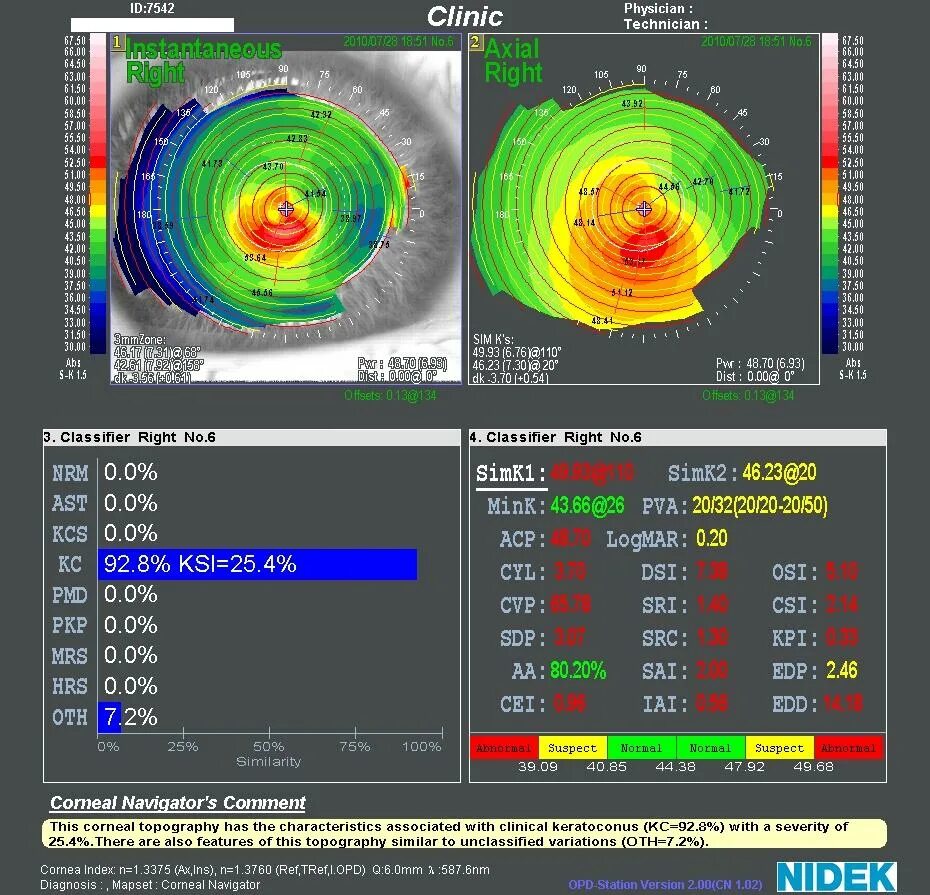The height and width of the screenshot is (895, 930).
Task: Click the '3mmZone:' readout on Instantaneous map
Action: (x=139, y=339)
